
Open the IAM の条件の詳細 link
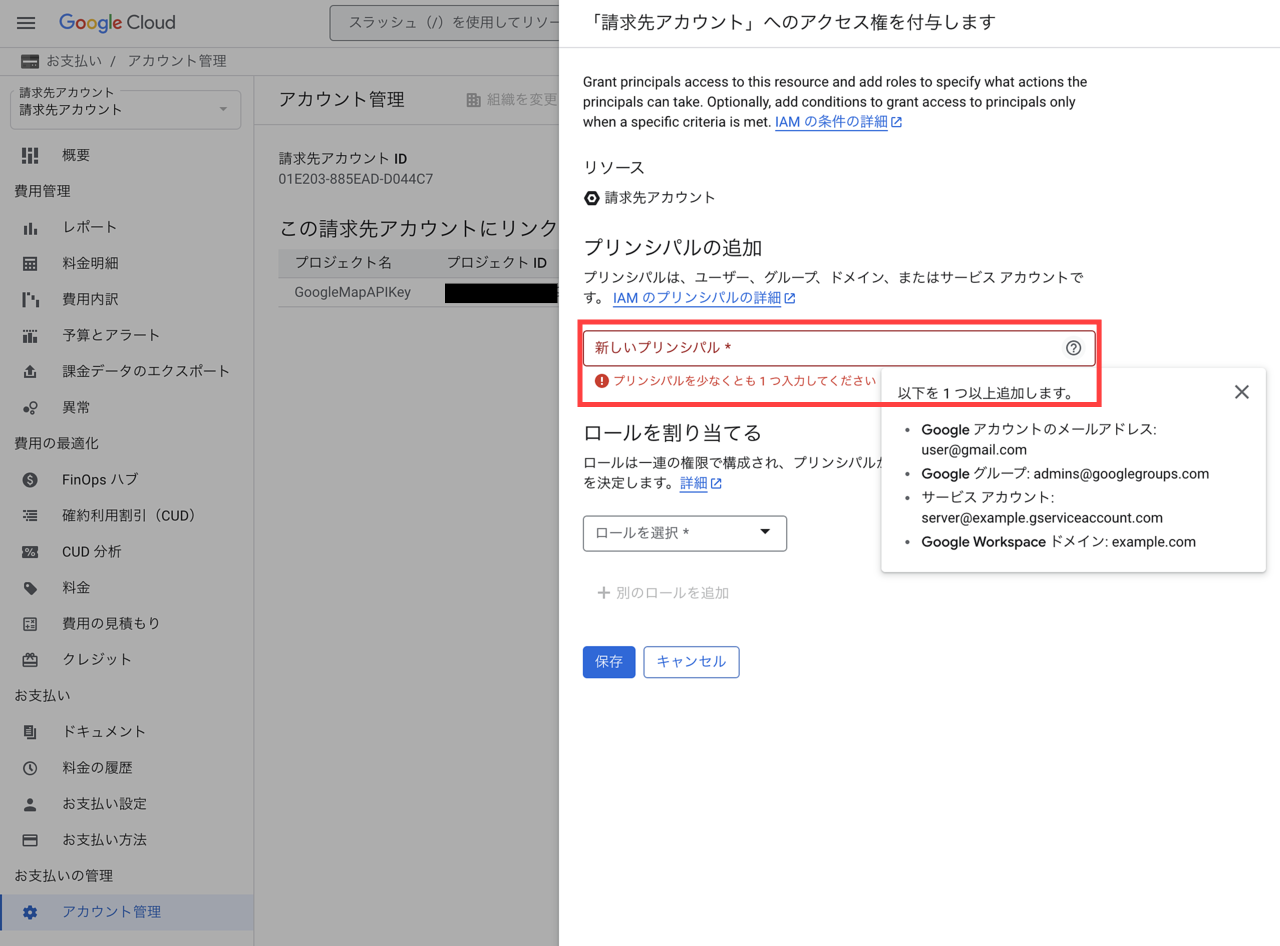(839, 122)
